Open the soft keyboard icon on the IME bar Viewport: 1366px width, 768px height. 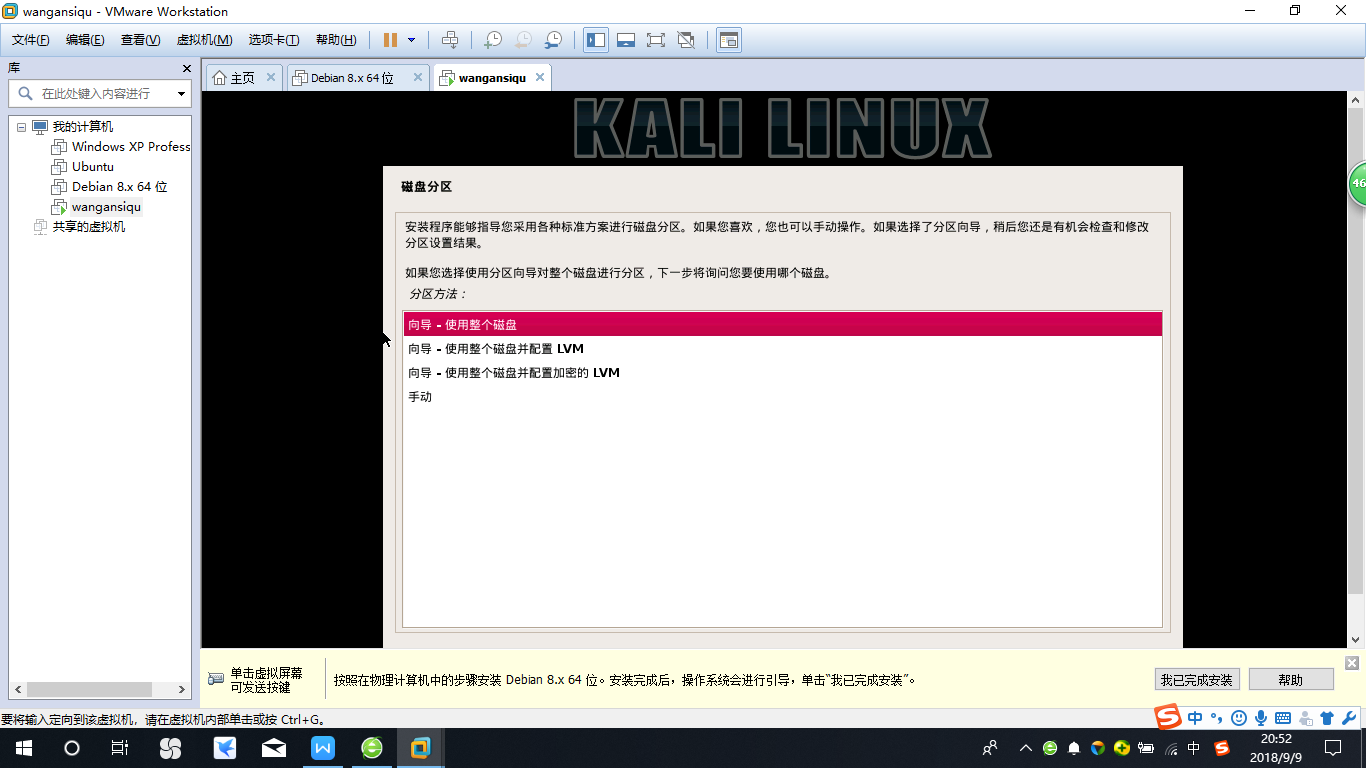click(x=1283, y=718)
